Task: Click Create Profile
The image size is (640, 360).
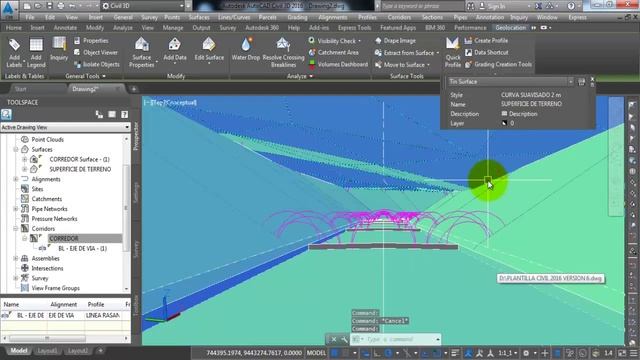Action: [x=486, y=40]
